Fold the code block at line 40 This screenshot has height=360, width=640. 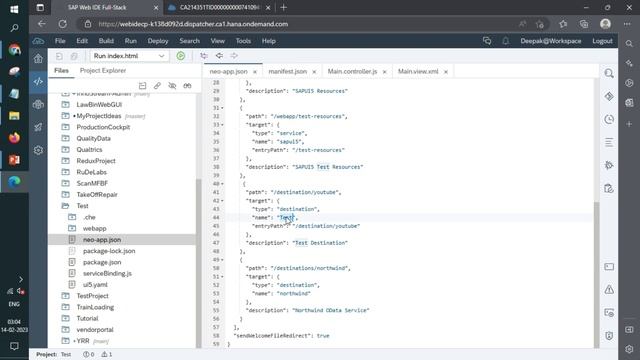click(222, 184)
